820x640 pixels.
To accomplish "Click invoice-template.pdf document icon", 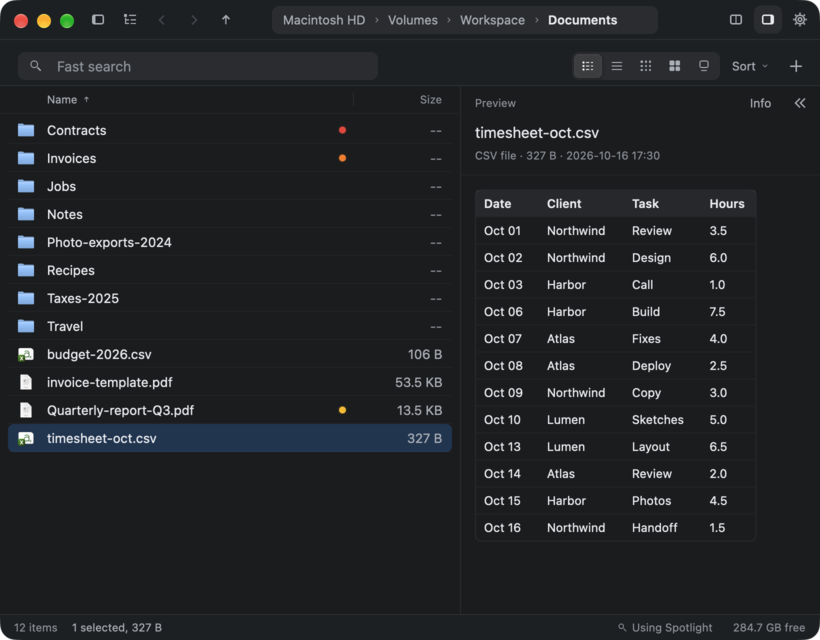I will [26, 382].
